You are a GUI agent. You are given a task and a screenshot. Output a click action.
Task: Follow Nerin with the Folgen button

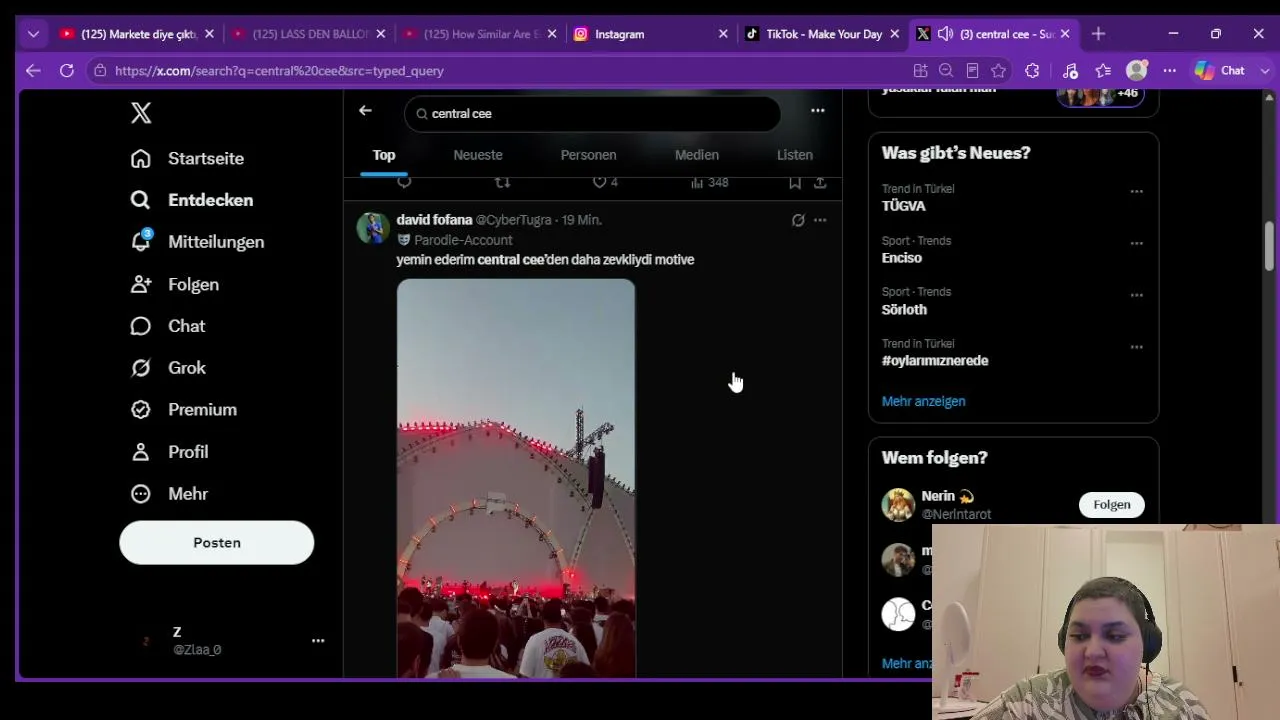click(x=1111, y=505)
